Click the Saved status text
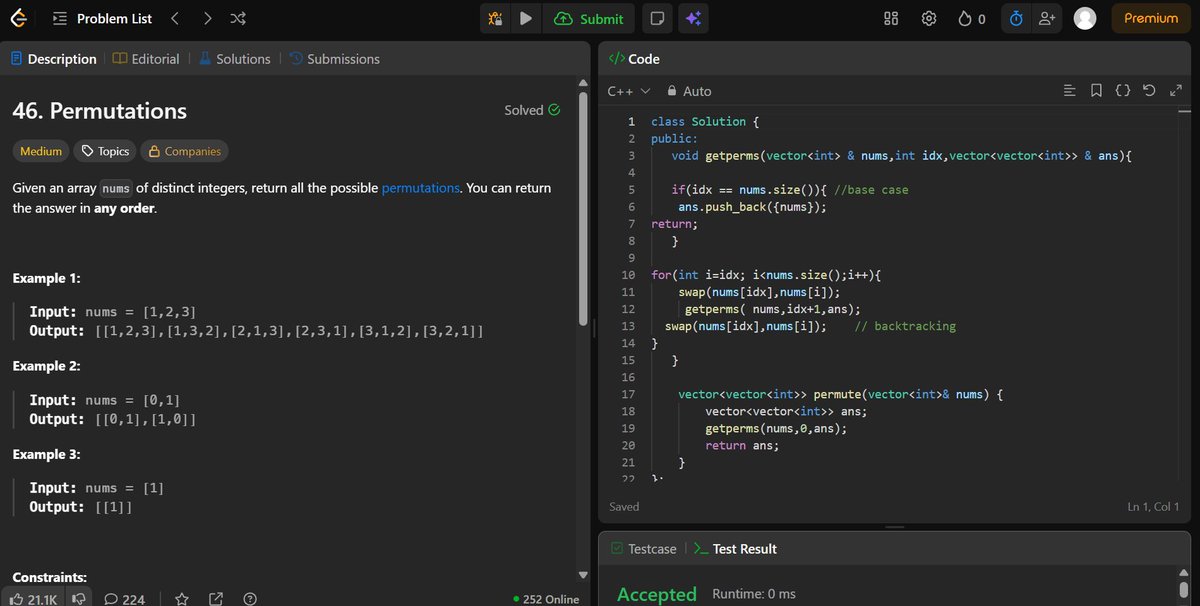The width and height of the screenshot is (1200, 606). (x=624, y=507)
